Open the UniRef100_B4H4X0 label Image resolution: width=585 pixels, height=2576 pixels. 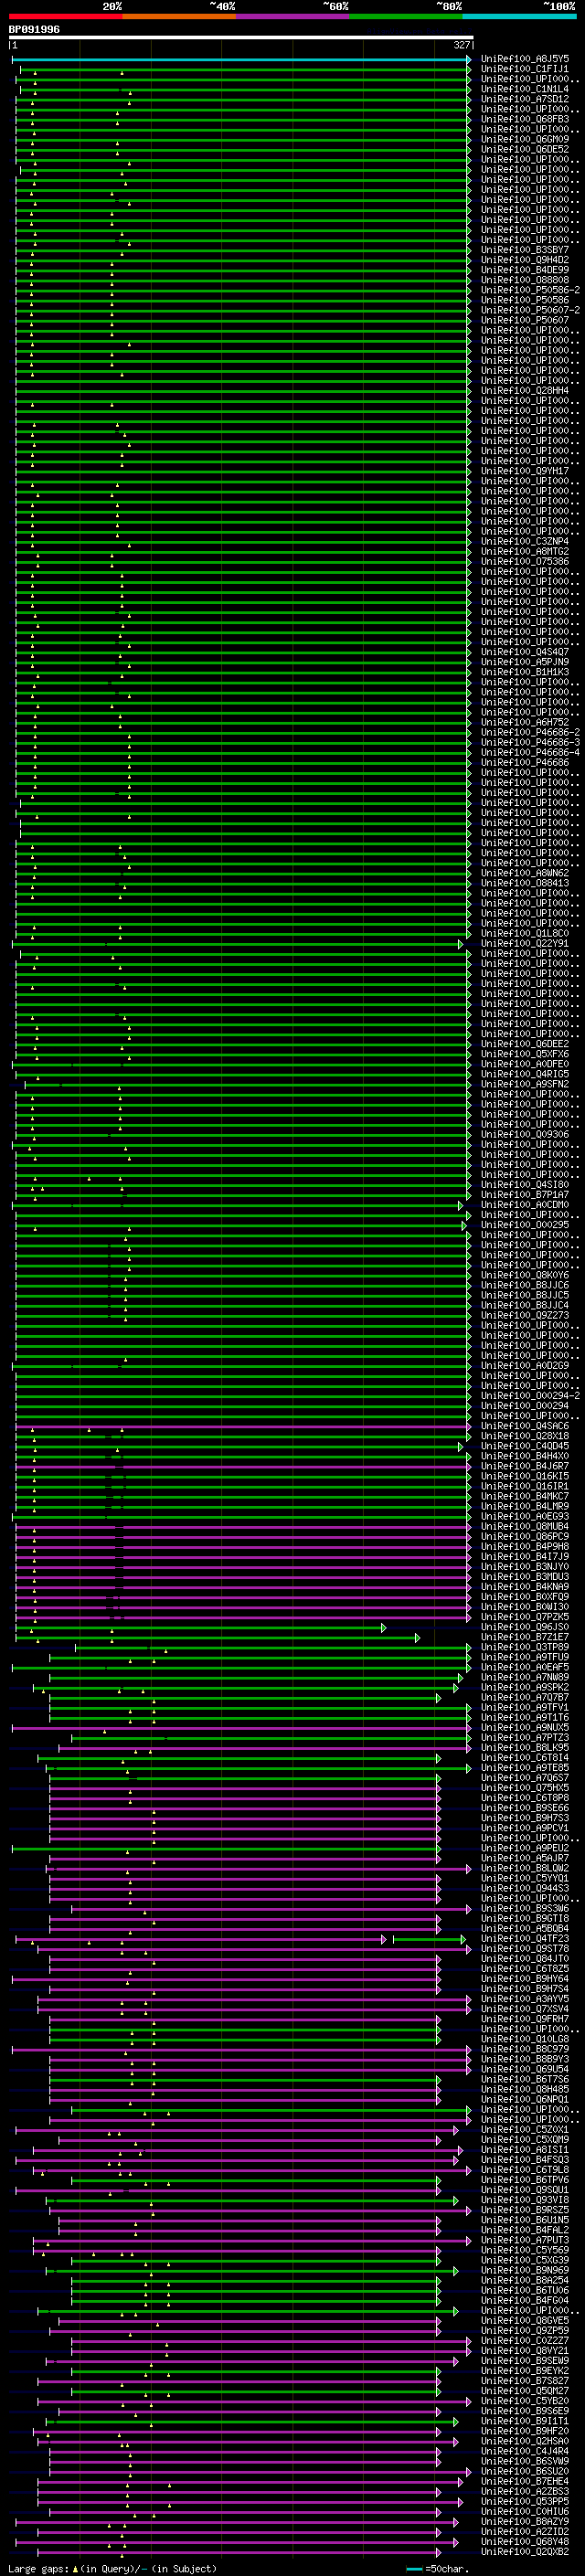[525, 1456]
